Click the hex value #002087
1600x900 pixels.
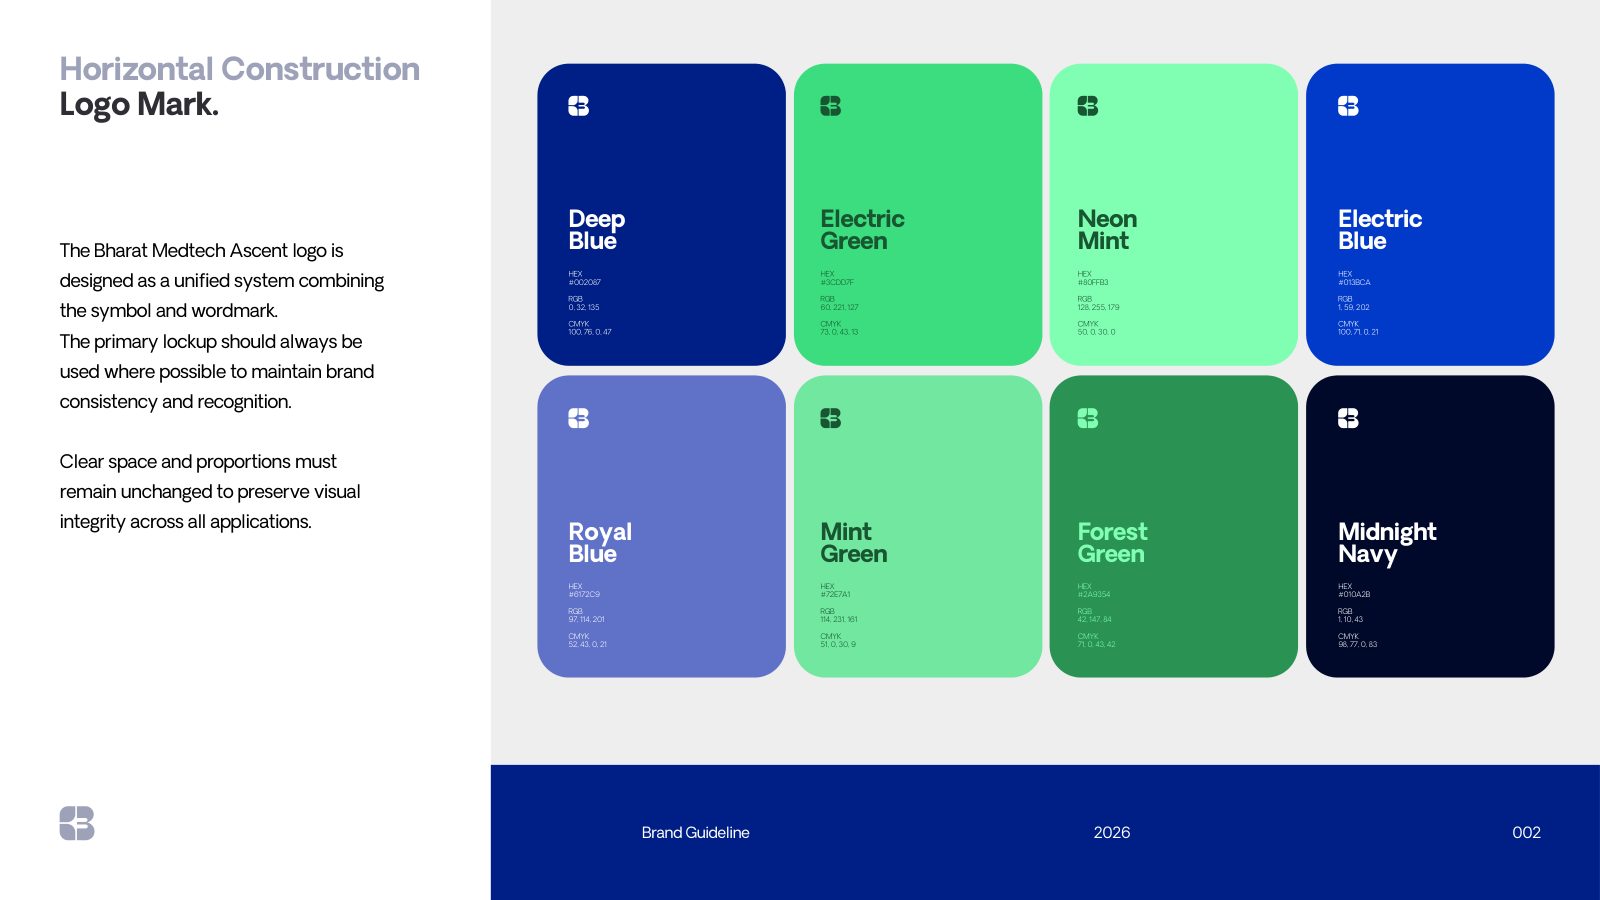coord(584,283)
